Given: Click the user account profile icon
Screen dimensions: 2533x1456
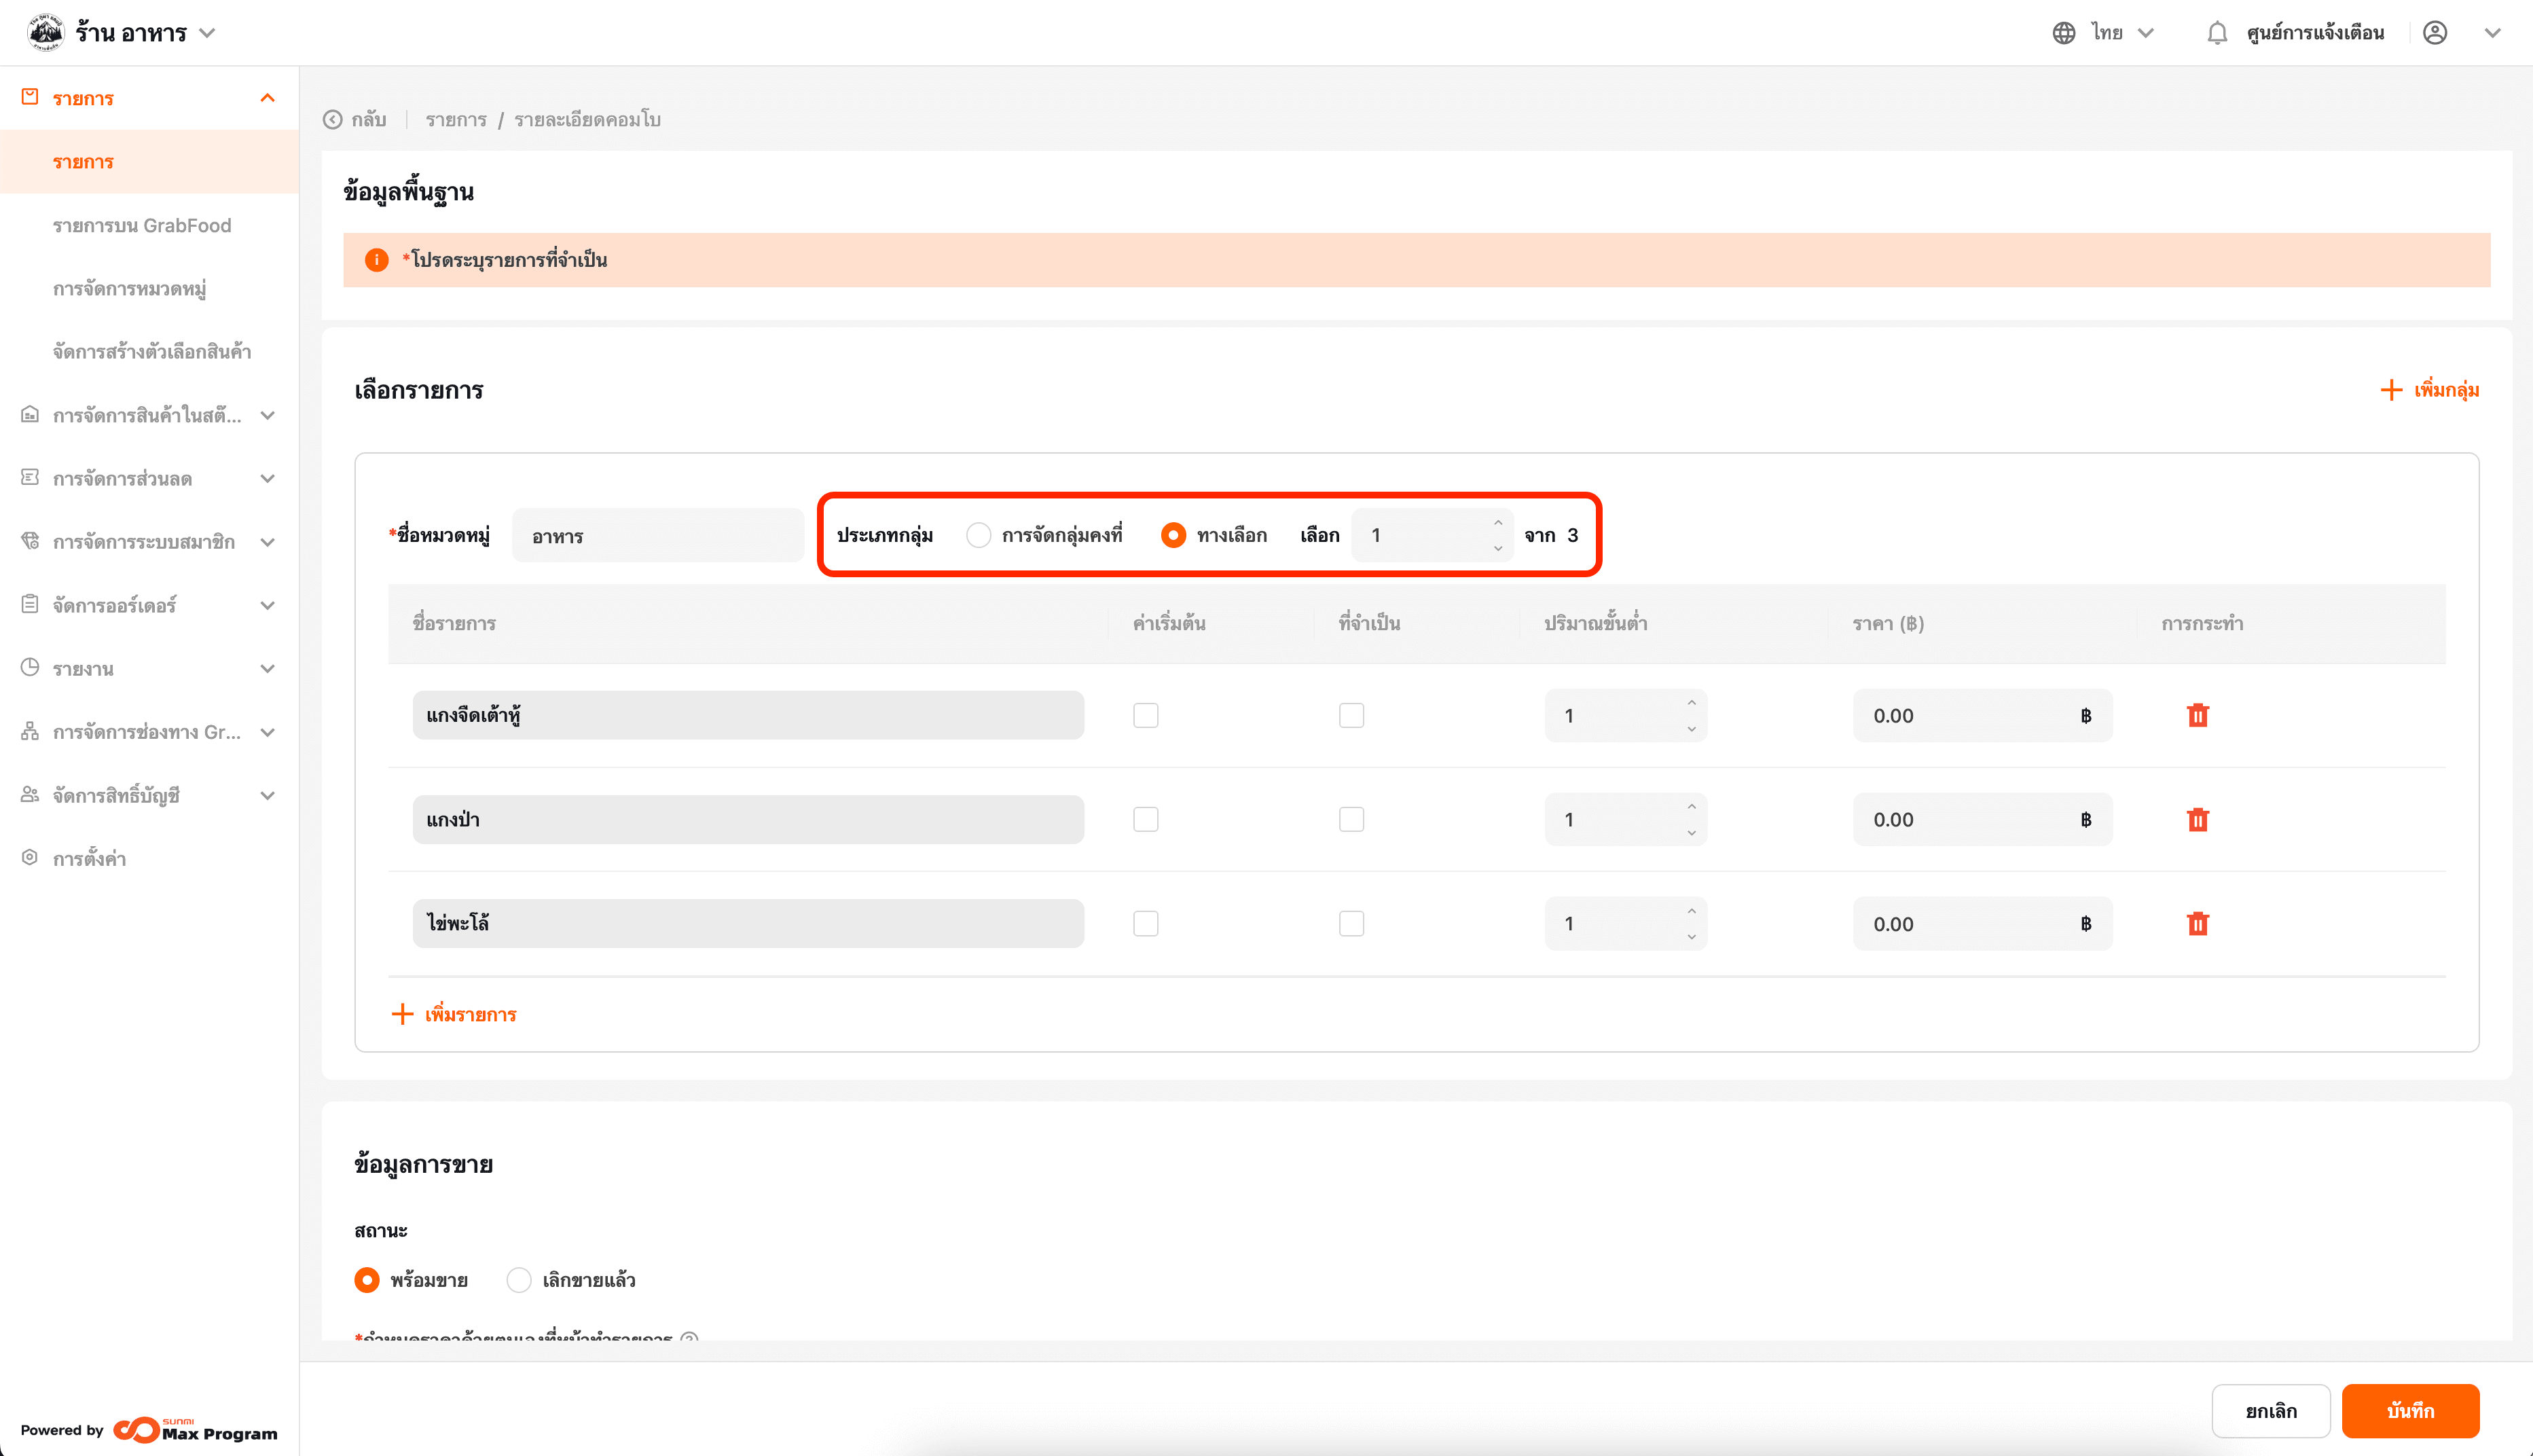Looking at the screenshot, I should (x=2435, y=33).
